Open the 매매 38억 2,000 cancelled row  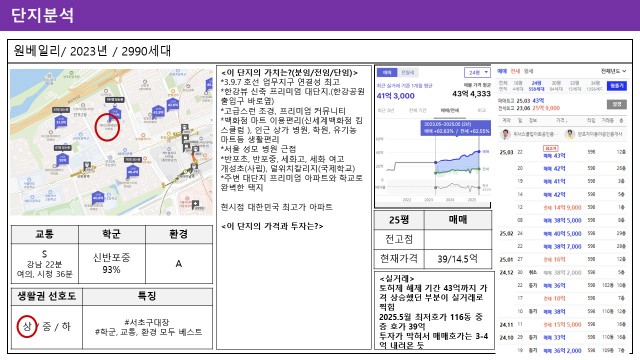click(562, 272)
